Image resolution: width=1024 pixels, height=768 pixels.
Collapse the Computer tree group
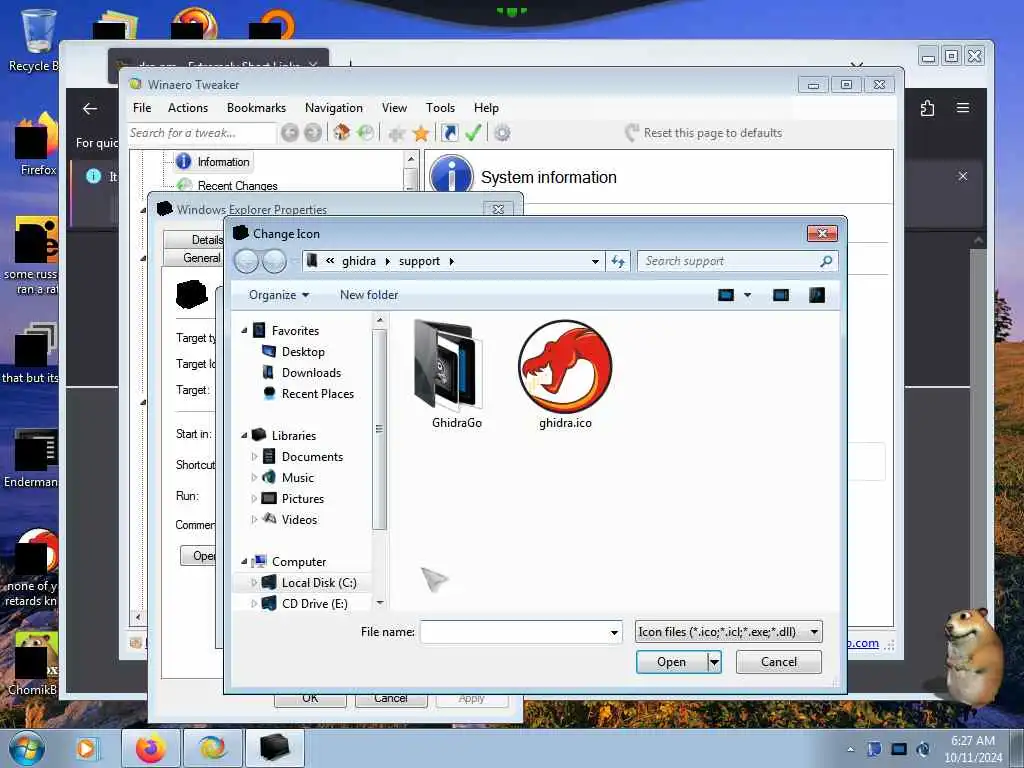pyautogui.click(x=244, y=562)
